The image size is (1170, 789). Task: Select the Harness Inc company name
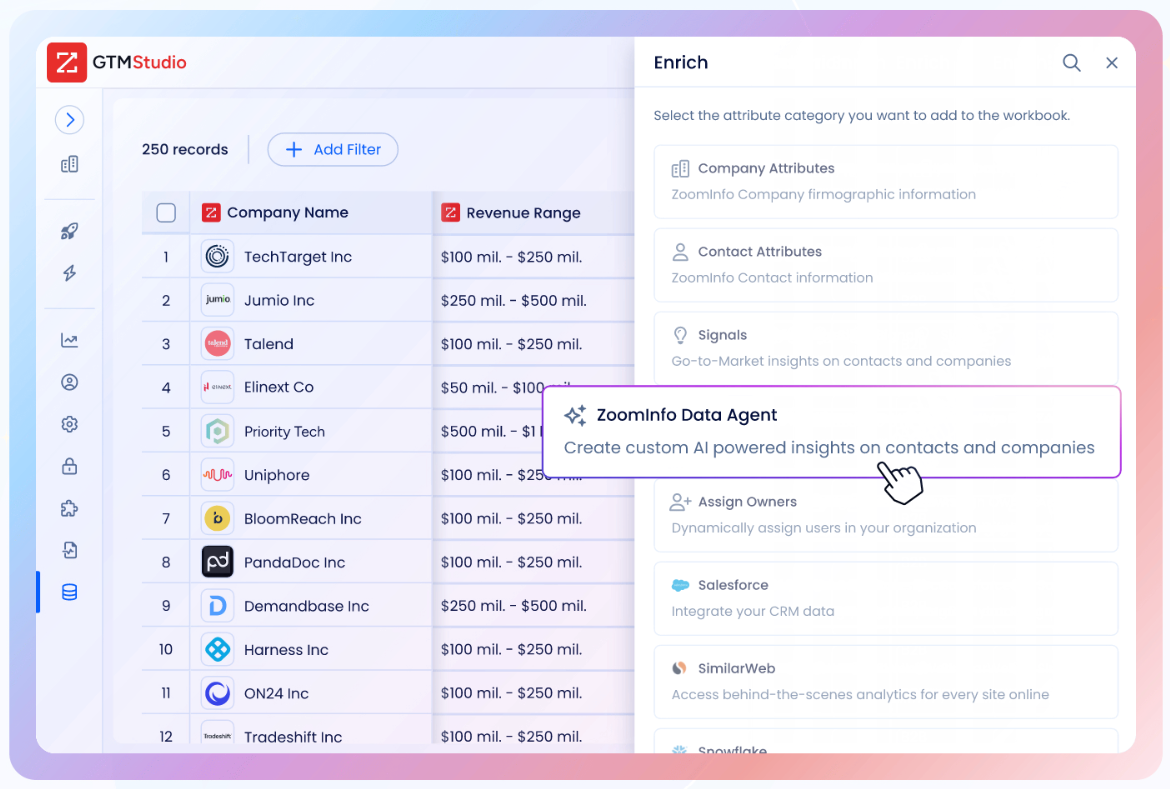click(x=286, y=649)
